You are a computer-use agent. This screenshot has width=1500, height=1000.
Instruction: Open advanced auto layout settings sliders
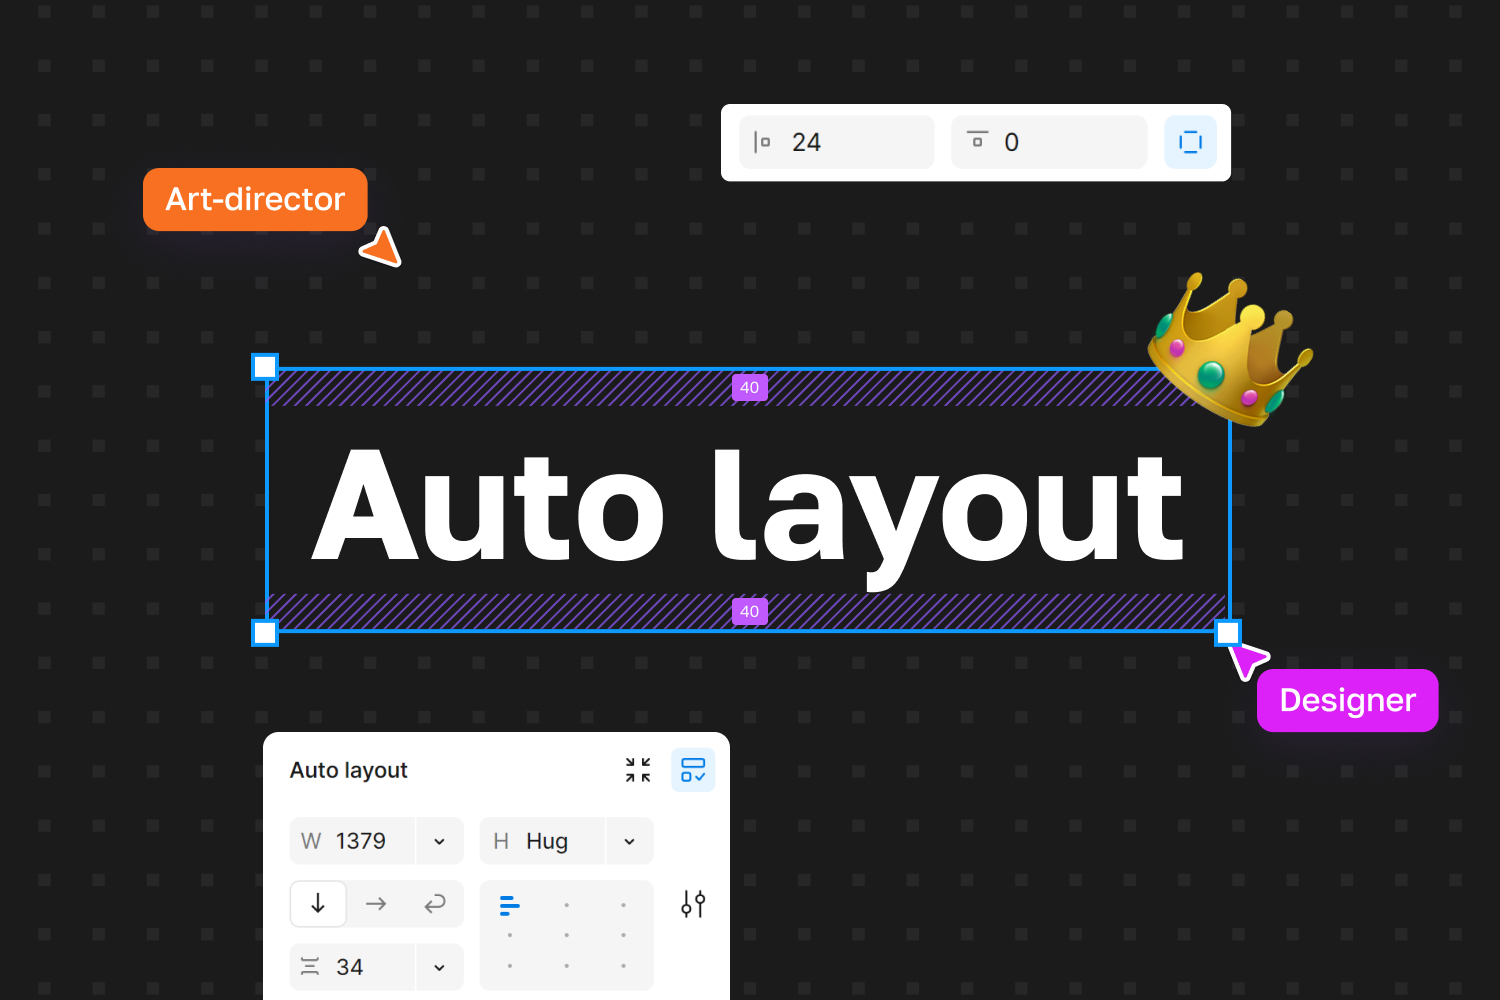[693, 903]
